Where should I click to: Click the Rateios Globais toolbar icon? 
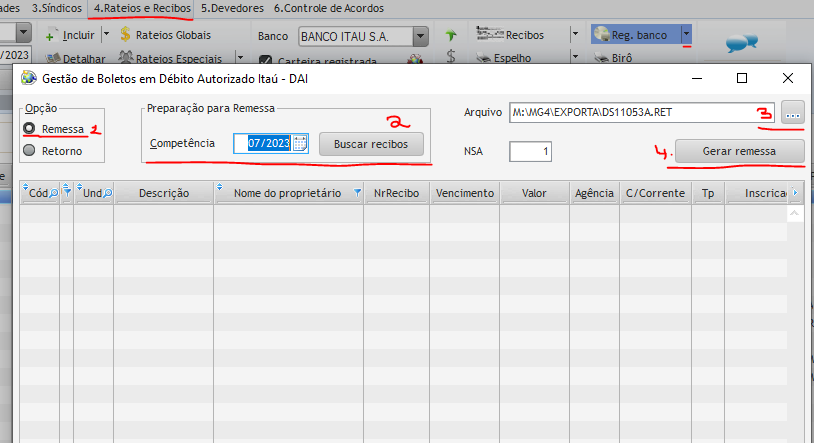click(126, 35)
